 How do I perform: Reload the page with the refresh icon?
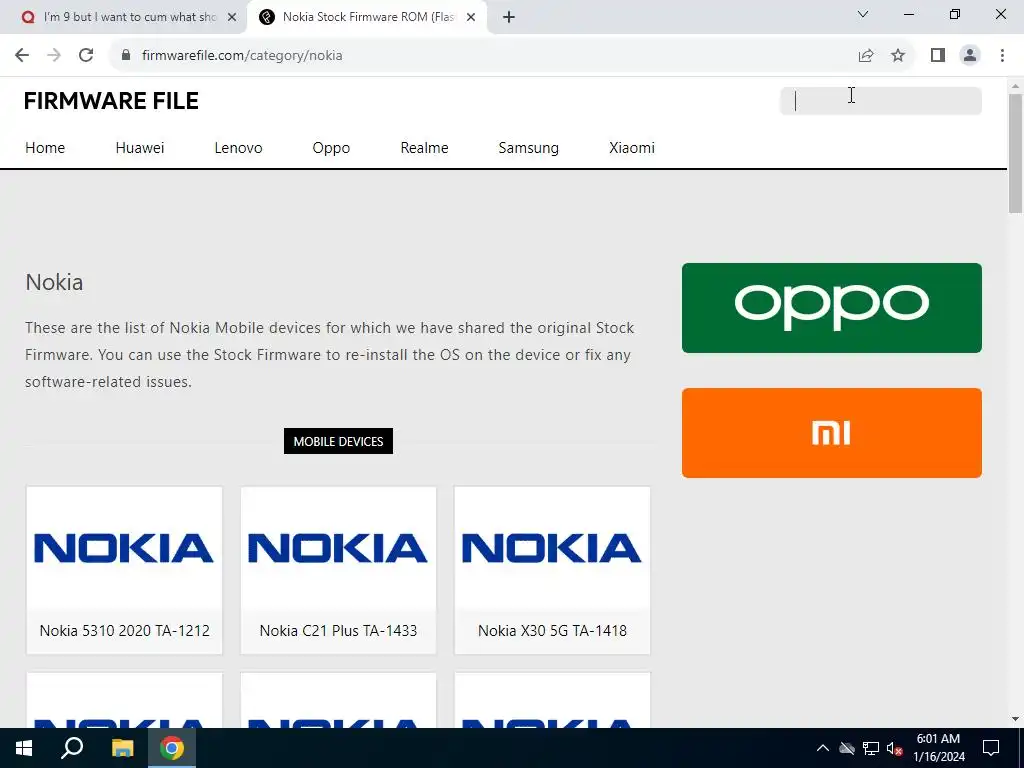click(86, 56)
